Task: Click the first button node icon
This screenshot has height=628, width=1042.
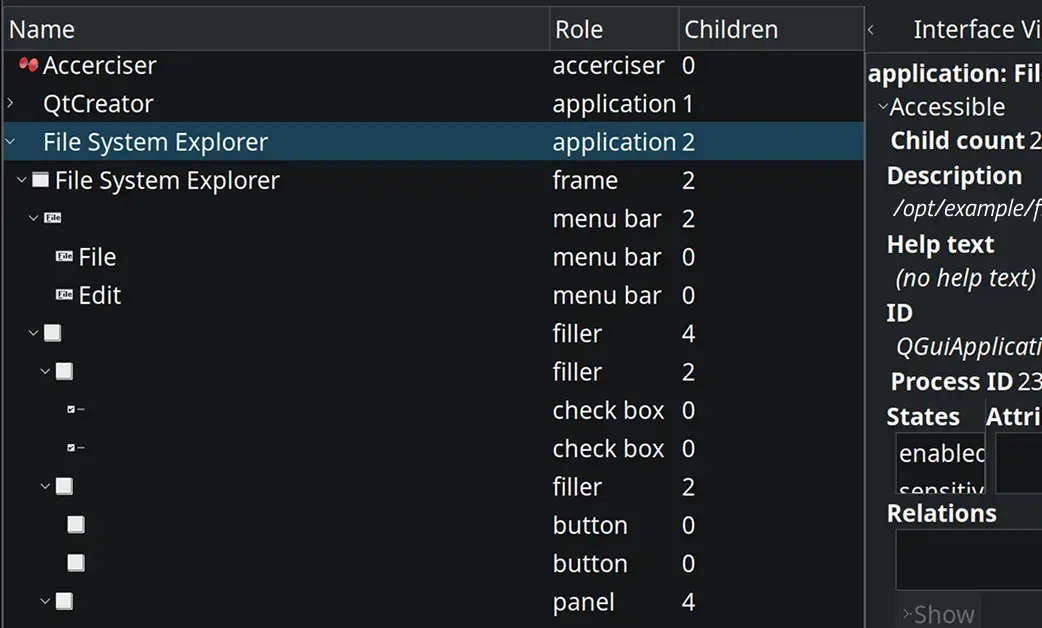Action: (76, 524)
